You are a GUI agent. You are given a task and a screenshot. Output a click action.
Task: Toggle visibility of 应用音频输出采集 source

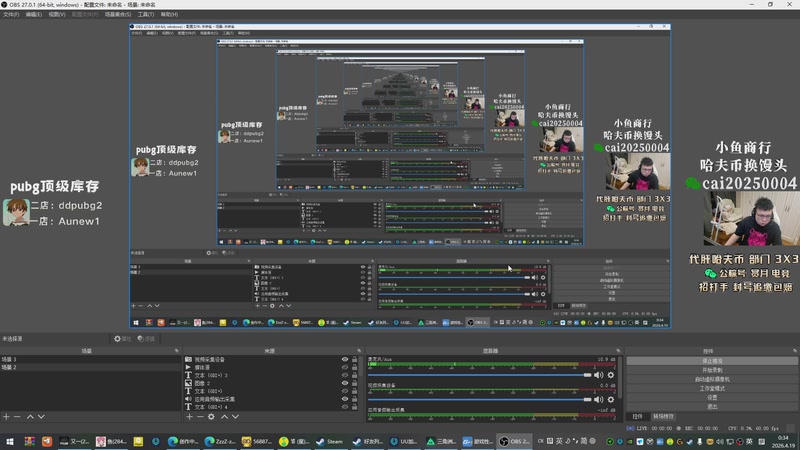(345, 399)
